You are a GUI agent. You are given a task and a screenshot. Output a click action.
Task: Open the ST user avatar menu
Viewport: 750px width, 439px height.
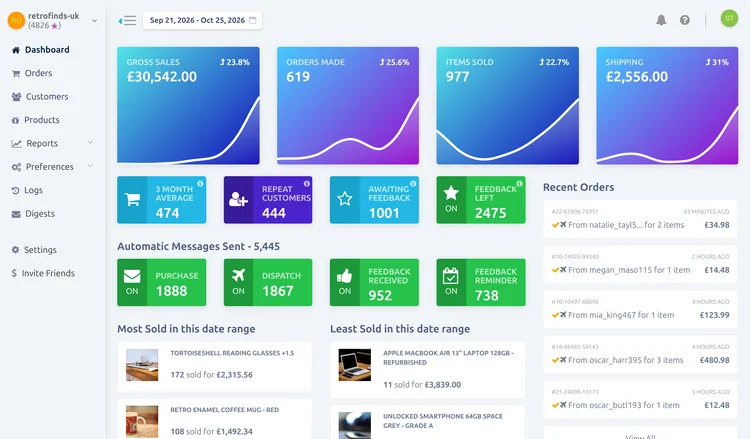729,18
